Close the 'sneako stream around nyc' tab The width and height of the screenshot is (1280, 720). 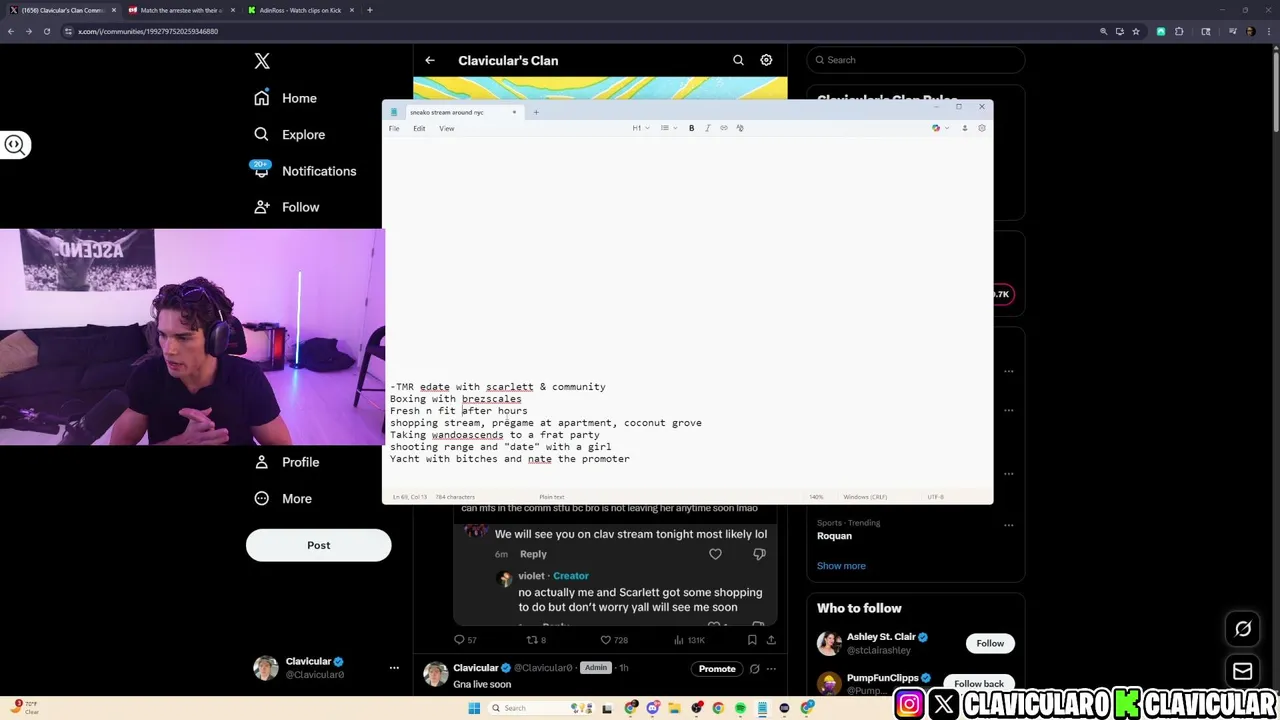tap(514, 112)
